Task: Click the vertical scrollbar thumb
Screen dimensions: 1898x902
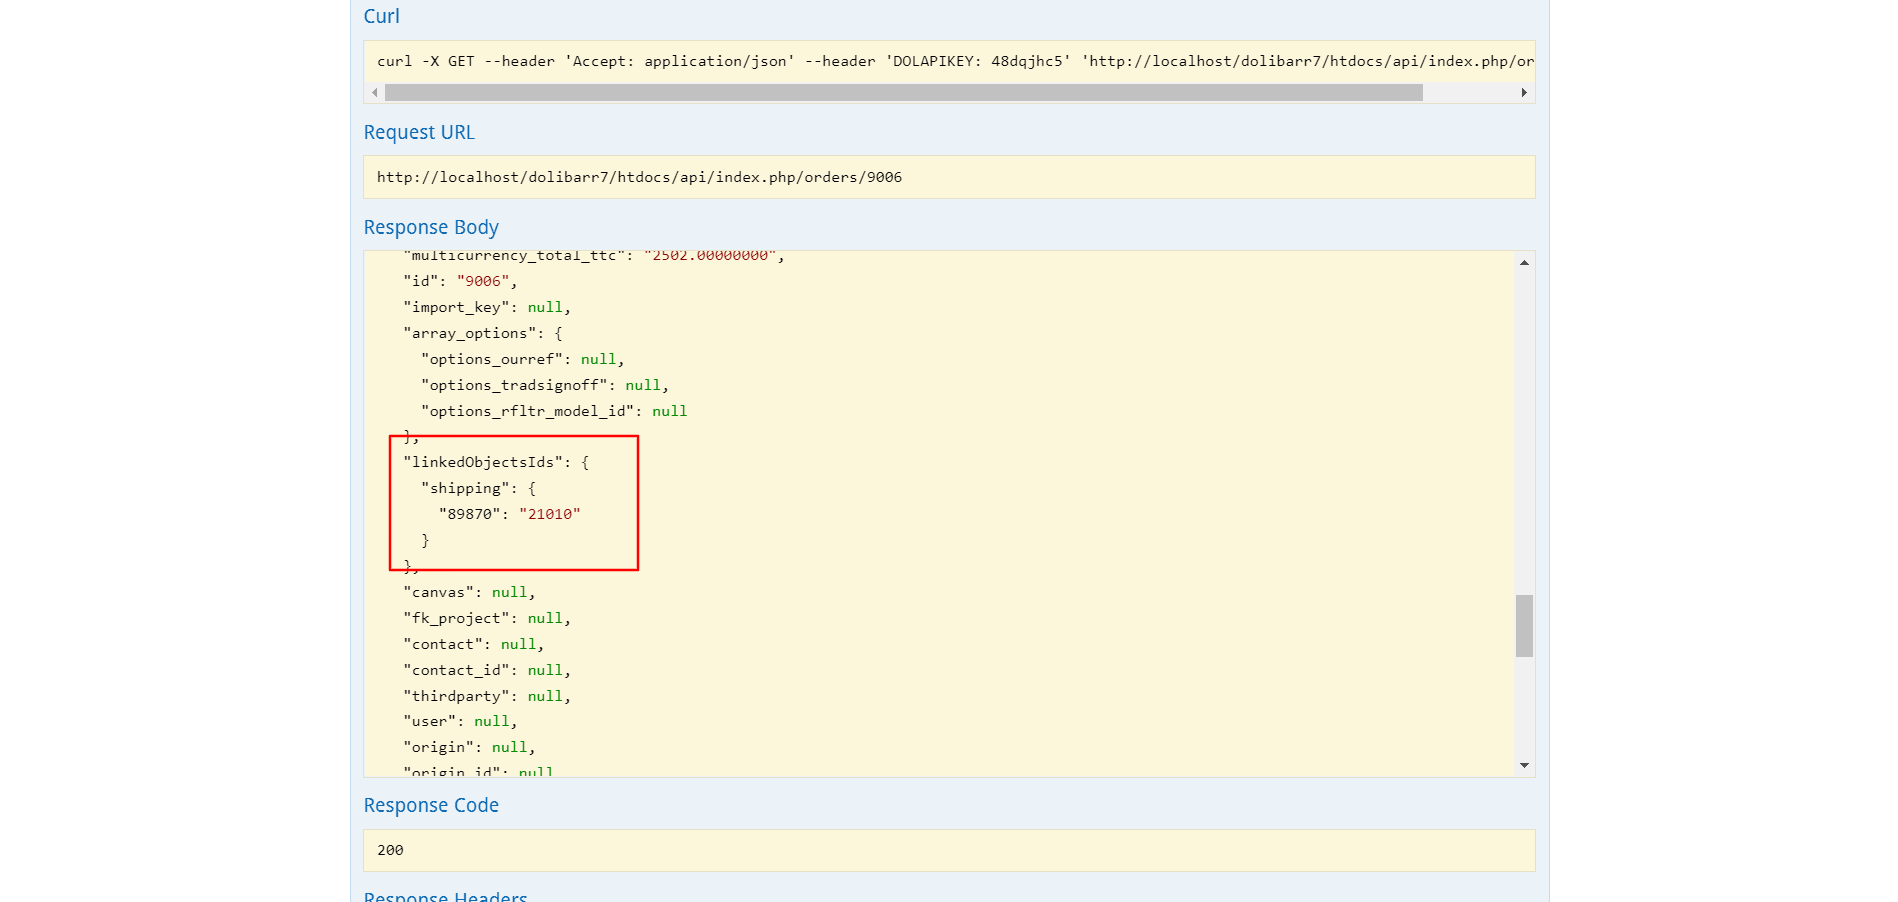Action: [x=1523, y=630]
